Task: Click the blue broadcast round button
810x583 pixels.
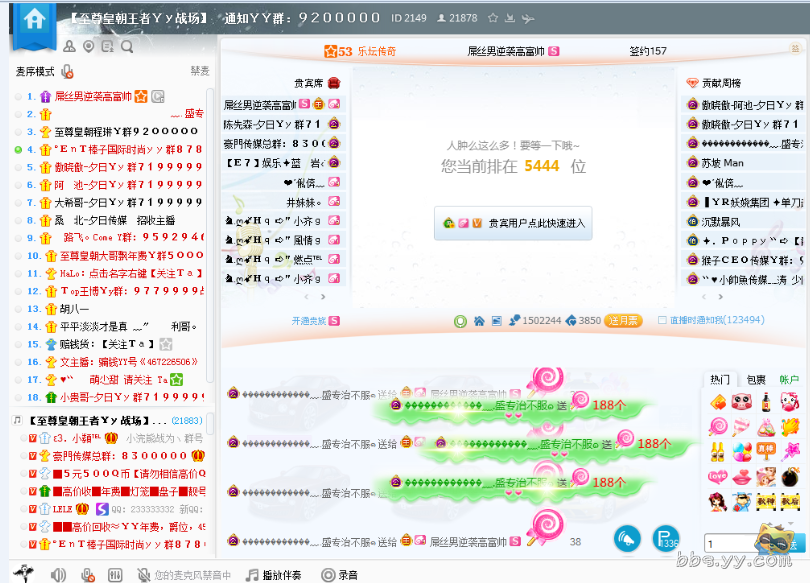Action: 627,539
